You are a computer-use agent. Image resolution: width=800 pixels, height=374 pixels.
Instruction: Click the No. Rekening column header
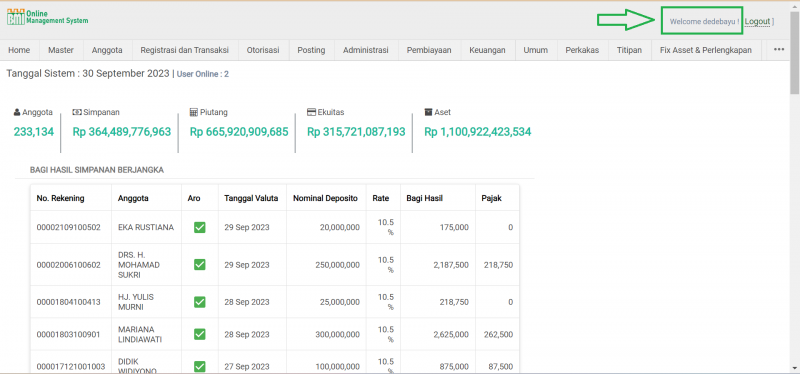61,198
